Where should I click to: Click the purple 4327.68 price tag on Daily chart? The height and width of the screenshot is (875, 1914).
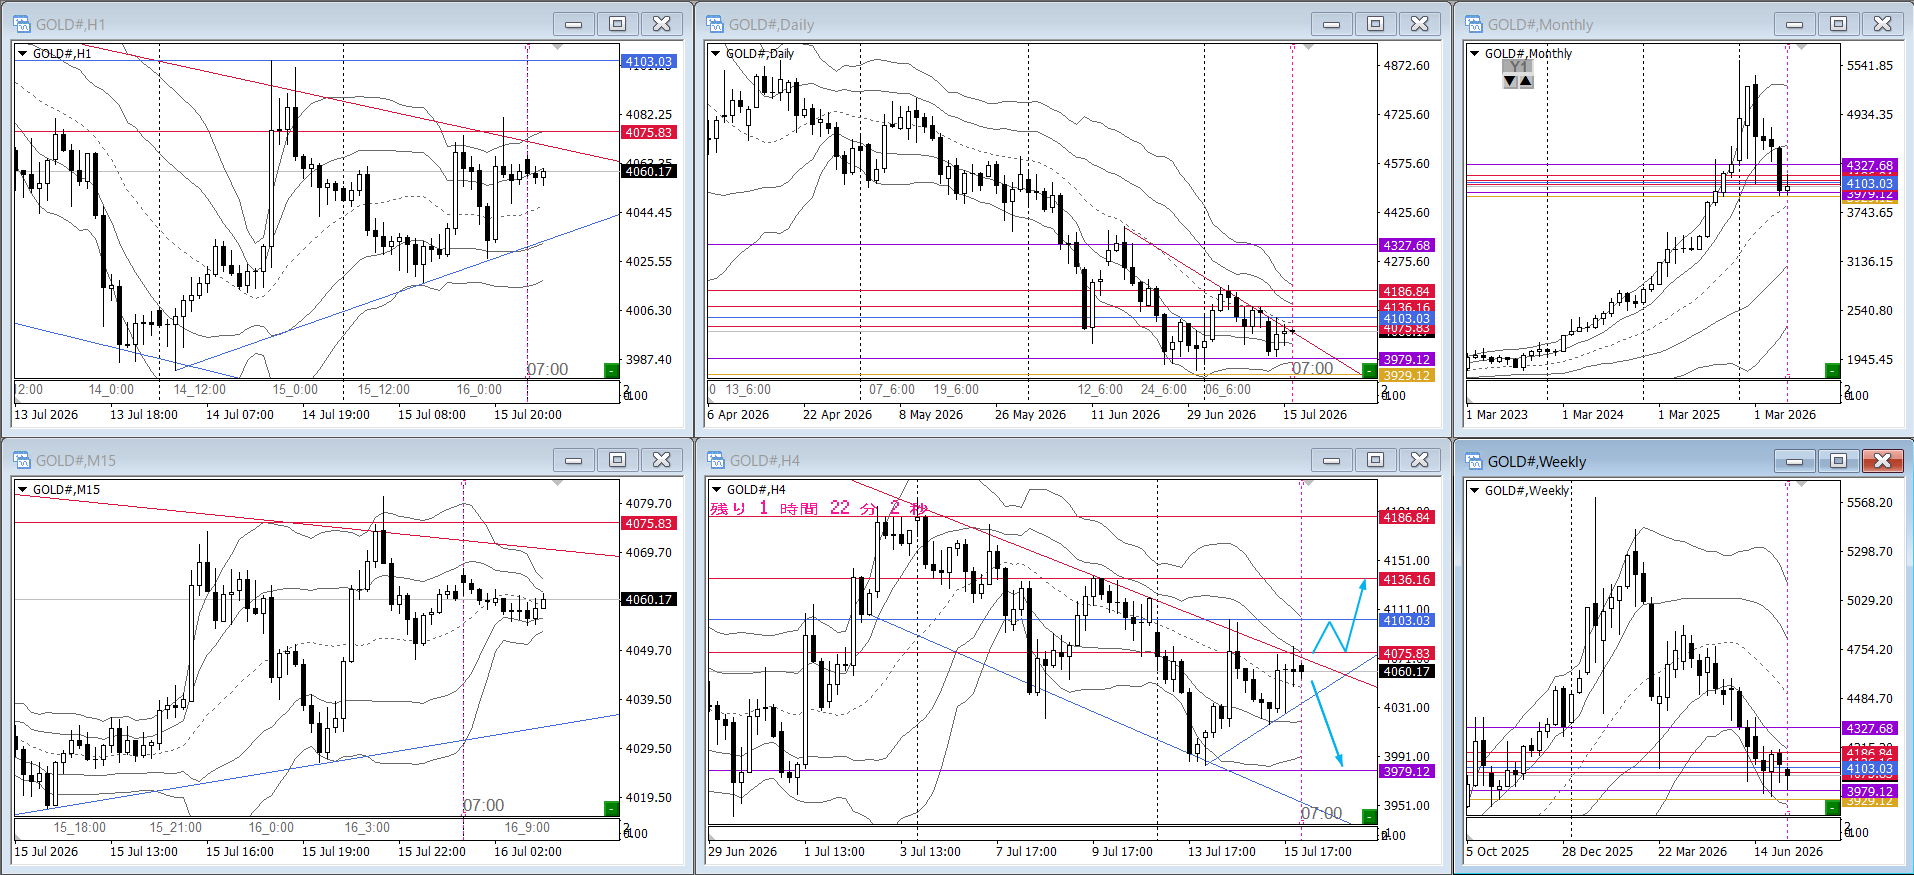[1406, 245]
